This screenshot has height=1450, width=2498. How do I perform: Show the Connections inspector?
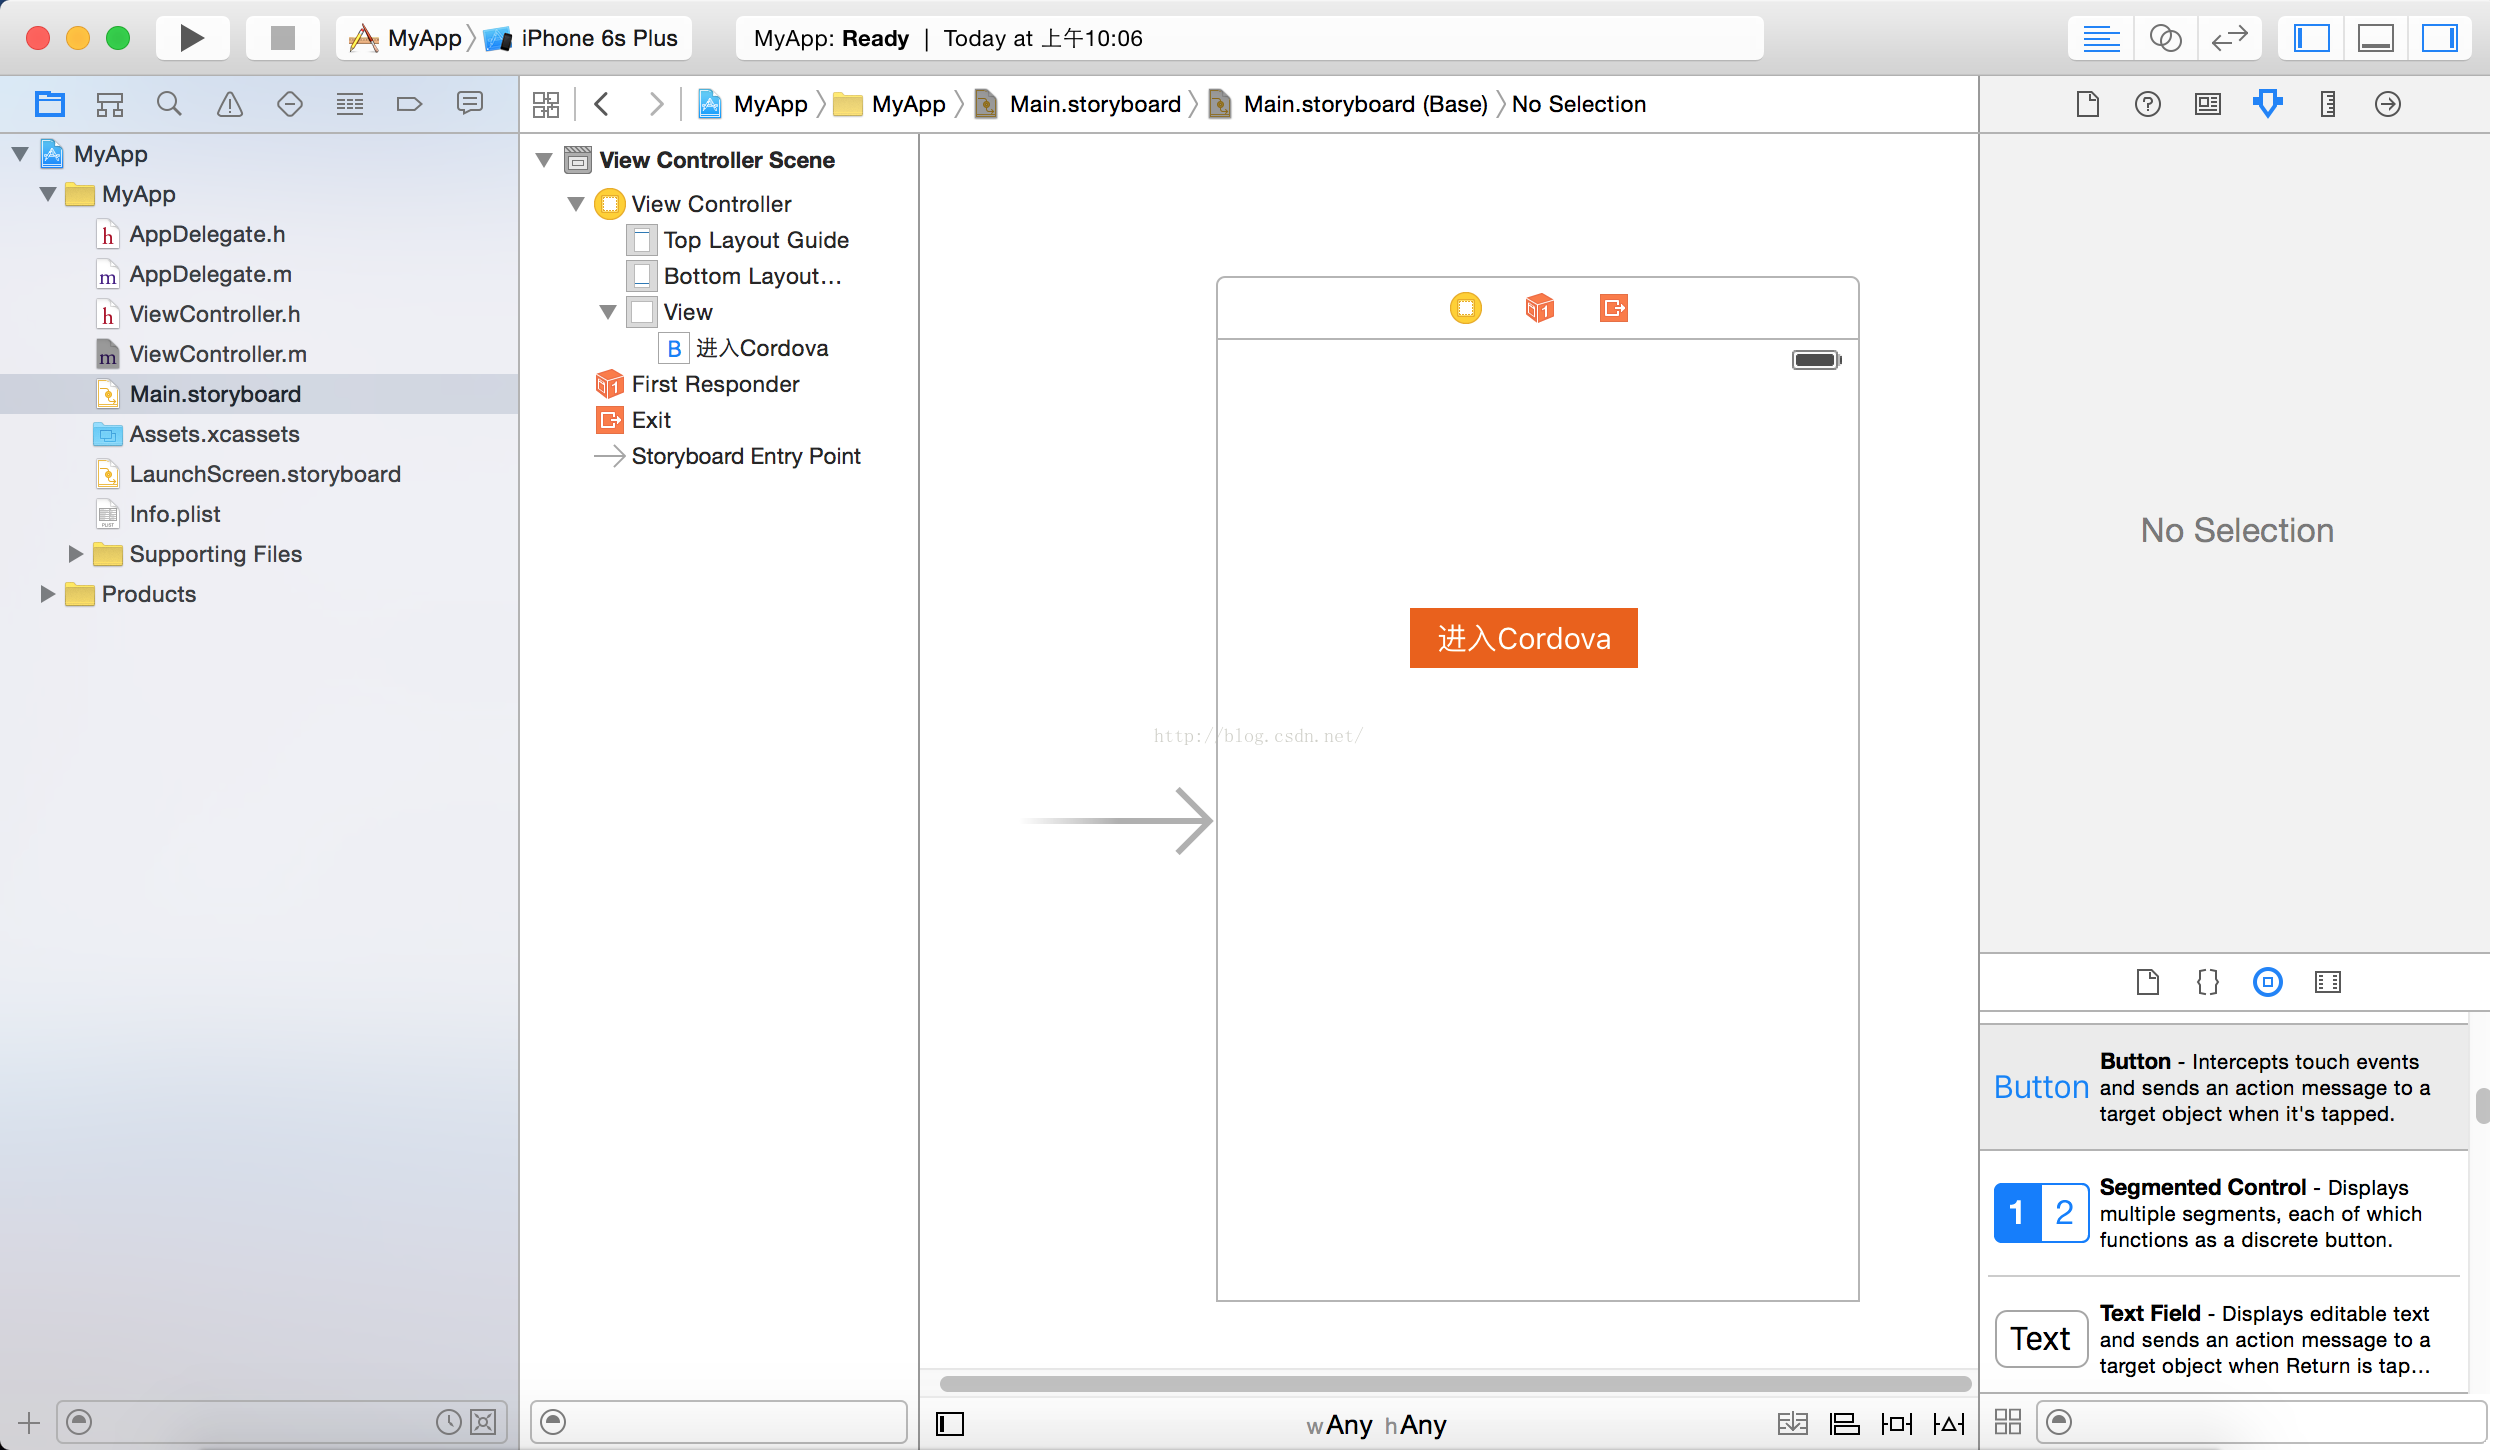coord(2387,104)
